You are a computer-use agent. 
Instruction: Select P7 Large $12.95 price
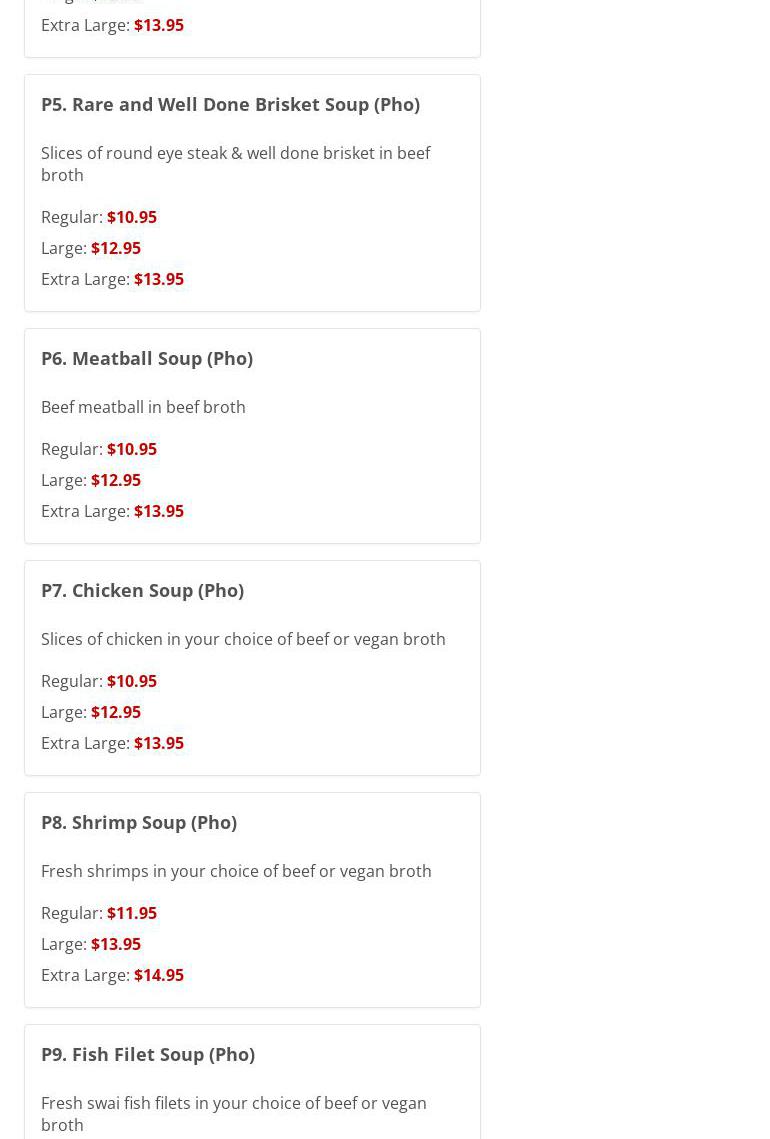pos(116,713)
